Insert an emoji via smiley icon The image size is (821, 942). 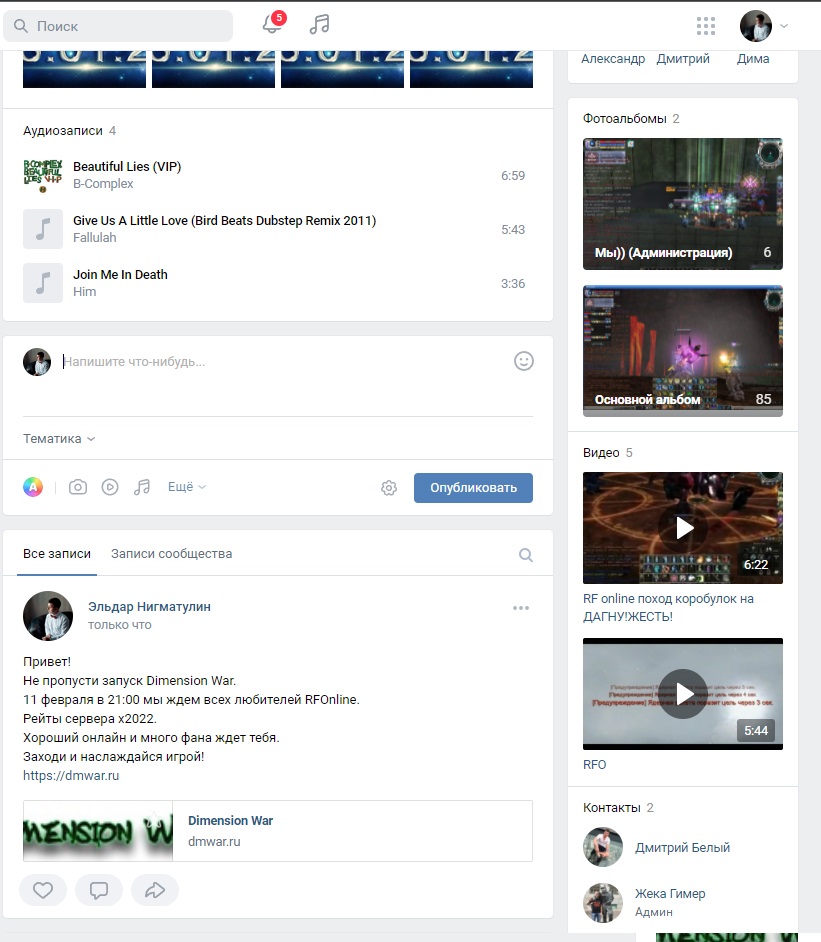tap(524, 361)
